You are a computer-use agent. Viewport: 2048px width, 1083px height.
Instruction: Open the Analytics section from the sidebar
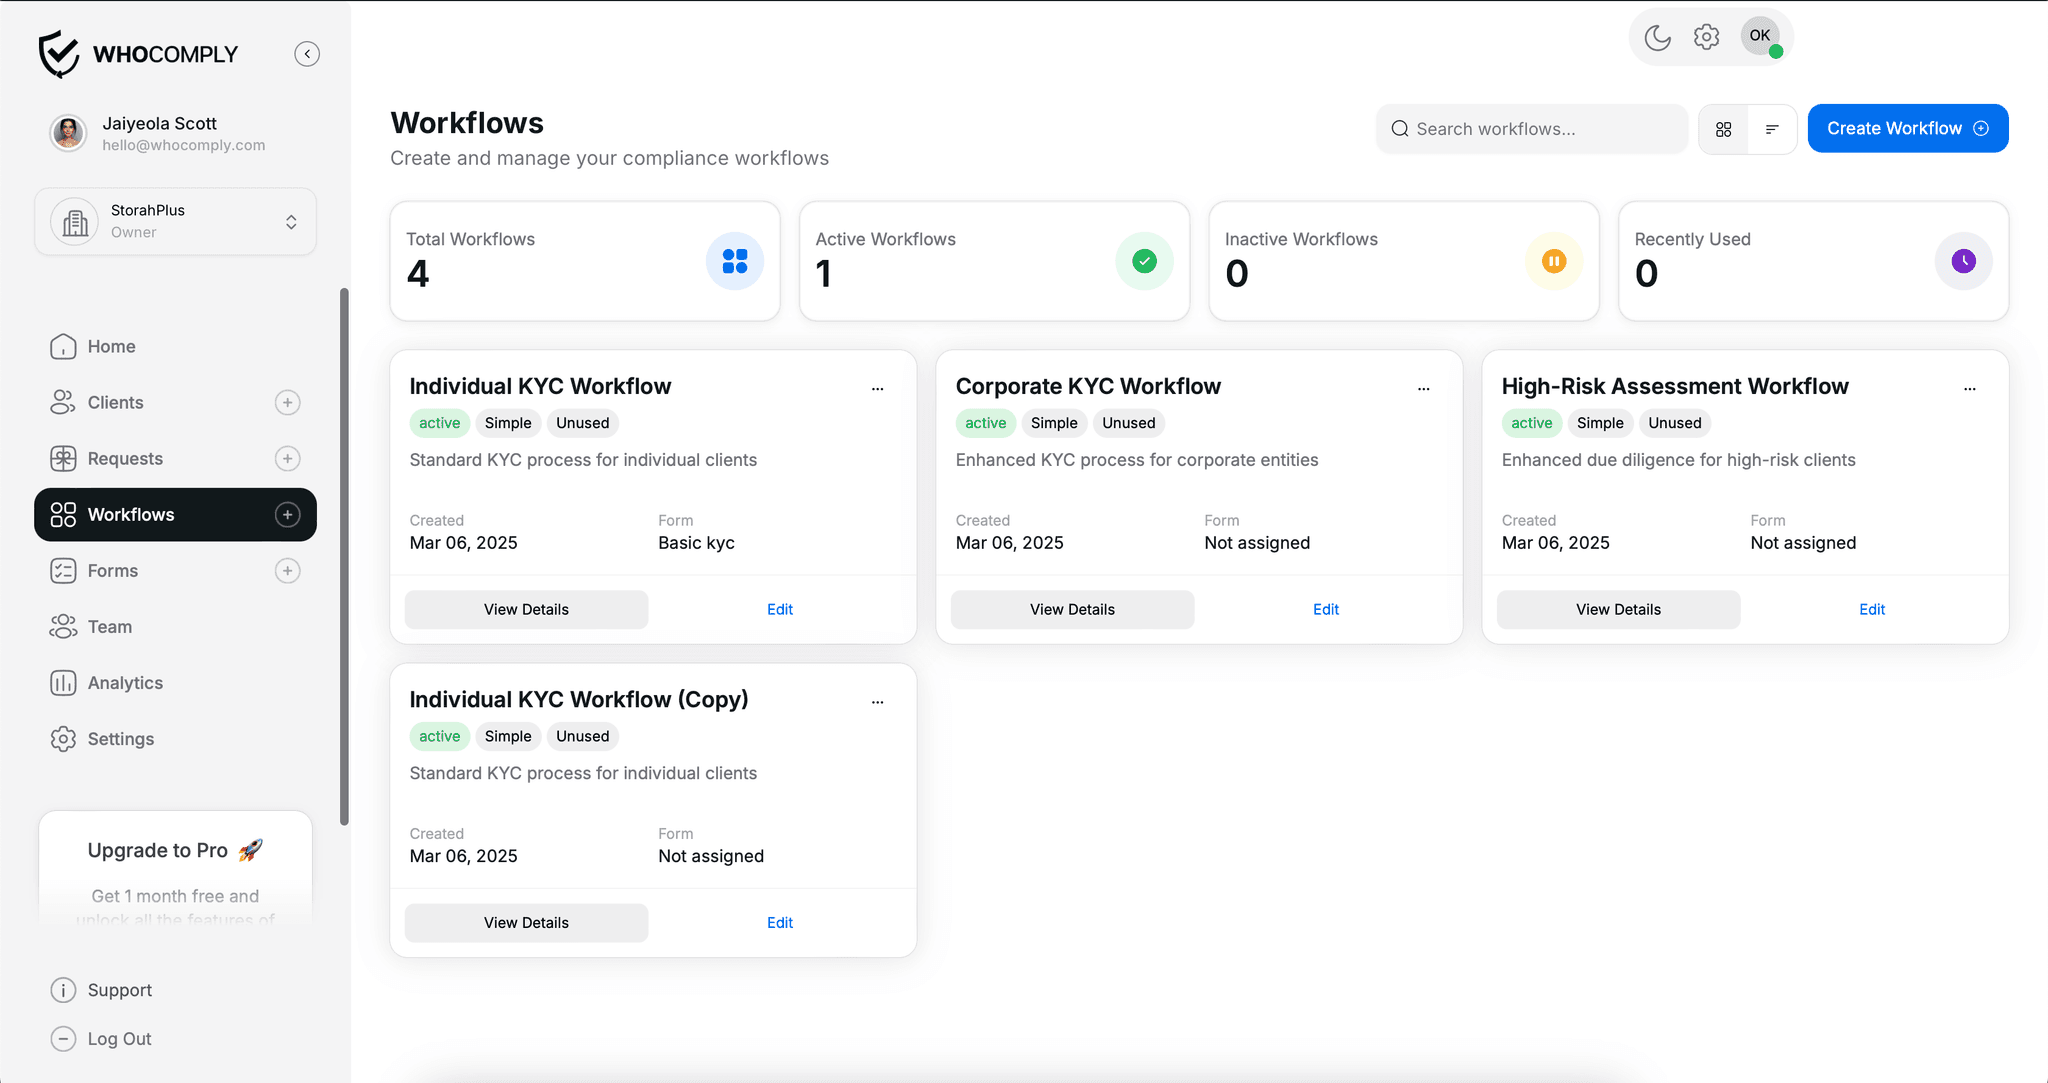tap(63, 682)
